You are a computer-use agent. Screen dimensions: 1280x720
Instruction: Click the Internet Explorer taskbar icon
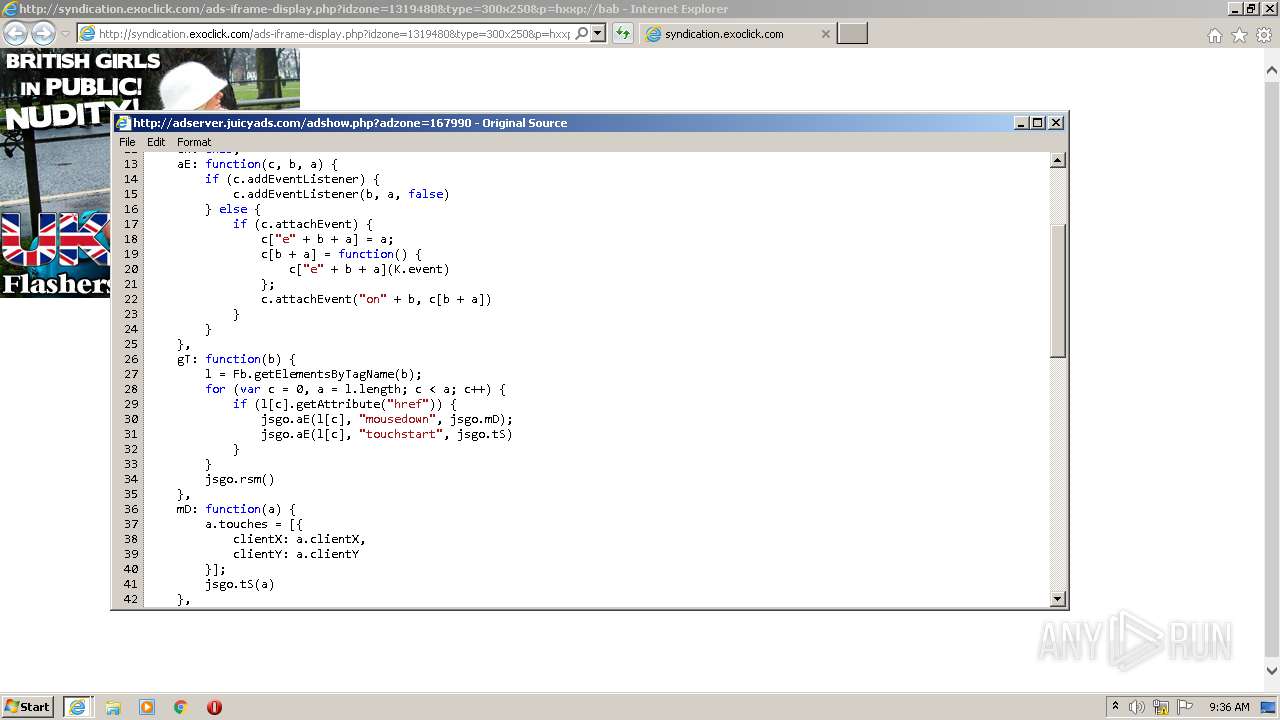point(77,707)
